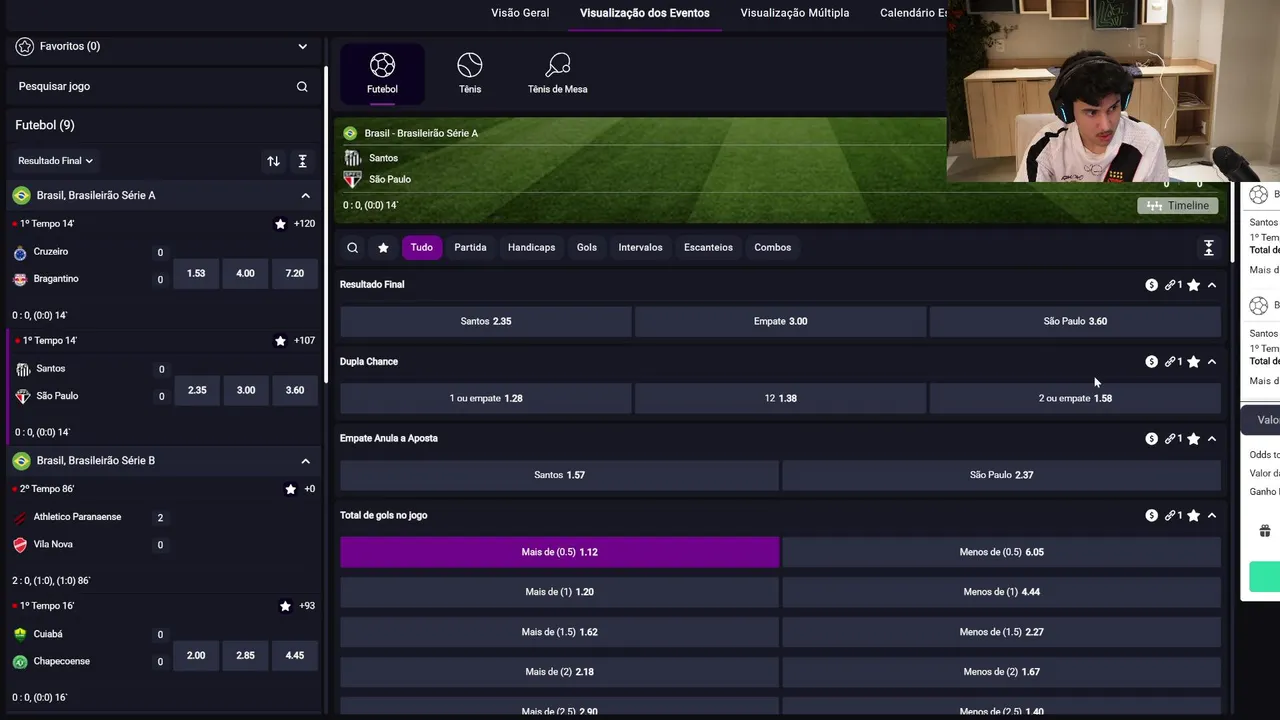This screenshot has width=1280, height=720.
Task: Select 2 ou empate 1.58 odds
Action: click(x=1075, y=399)
